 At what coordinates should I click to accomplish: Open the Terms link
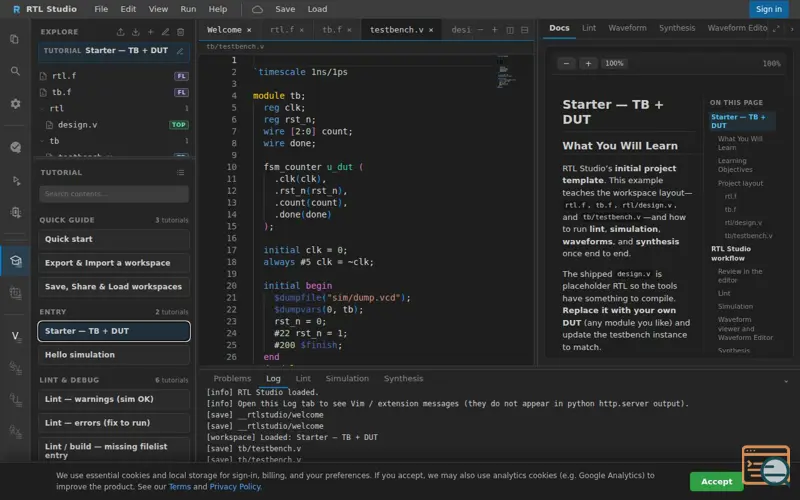180,487
